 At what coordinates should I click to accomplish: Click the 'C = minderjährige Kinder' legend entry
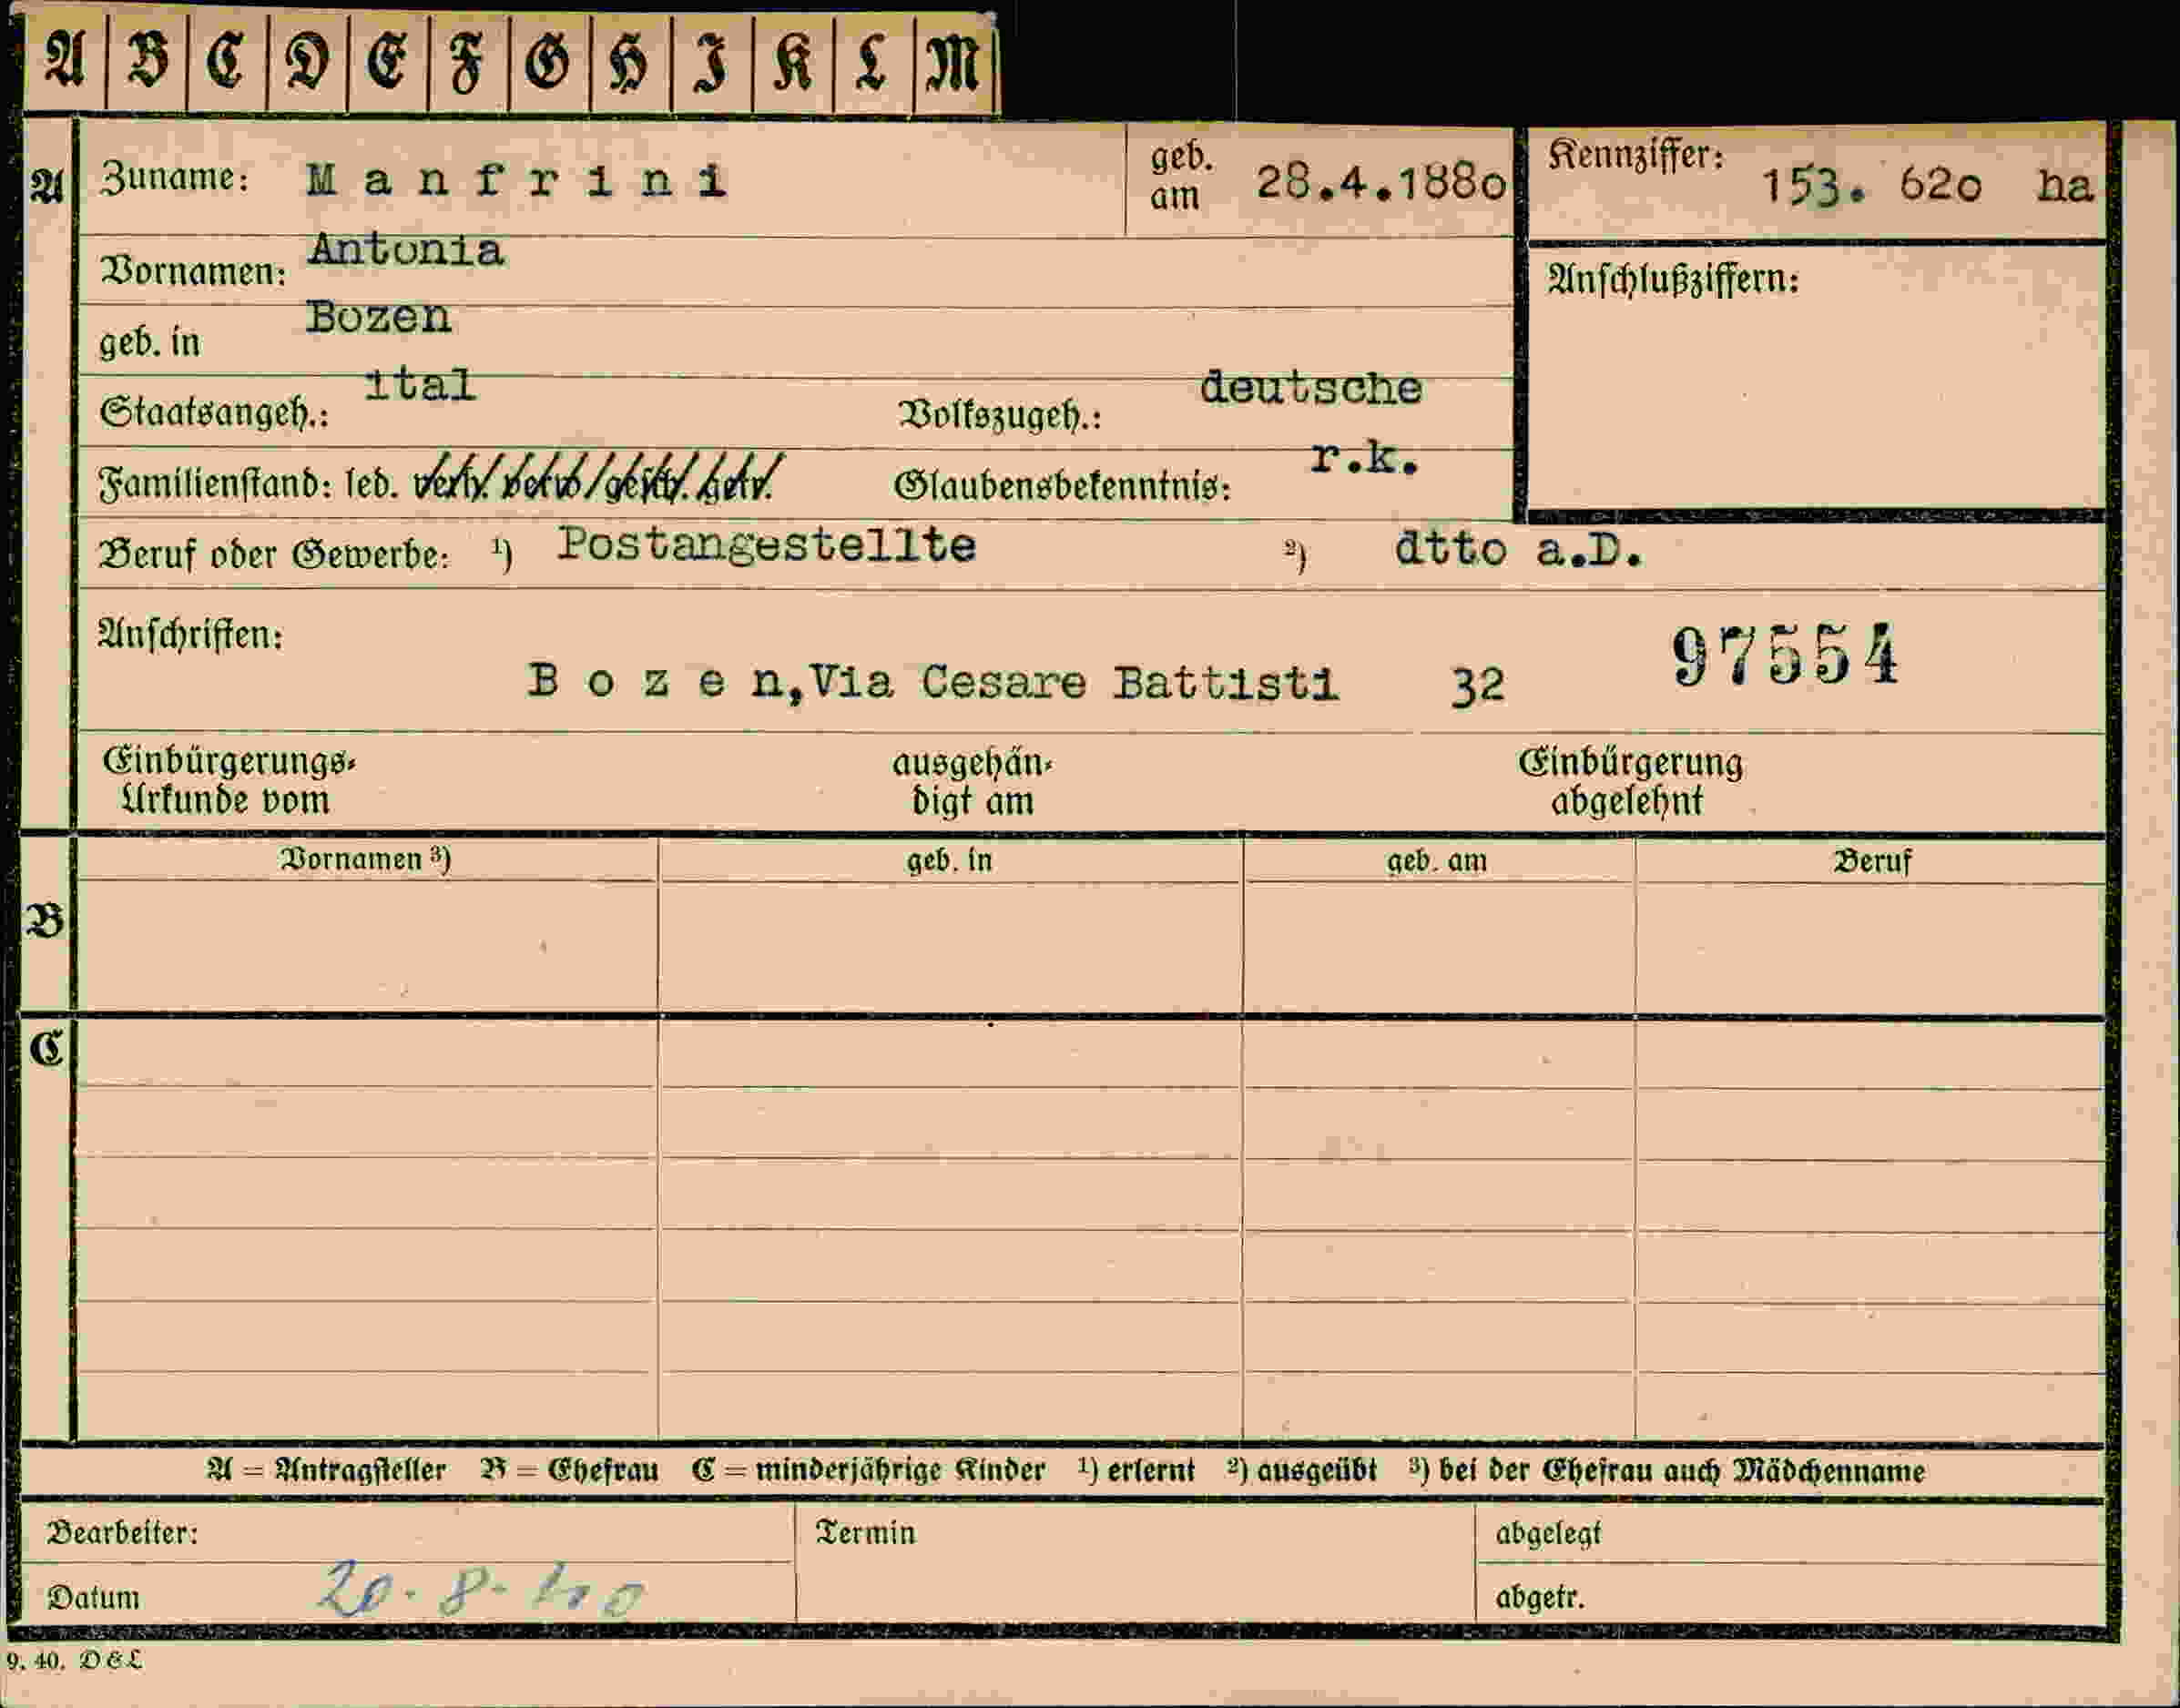(867, 1470)
